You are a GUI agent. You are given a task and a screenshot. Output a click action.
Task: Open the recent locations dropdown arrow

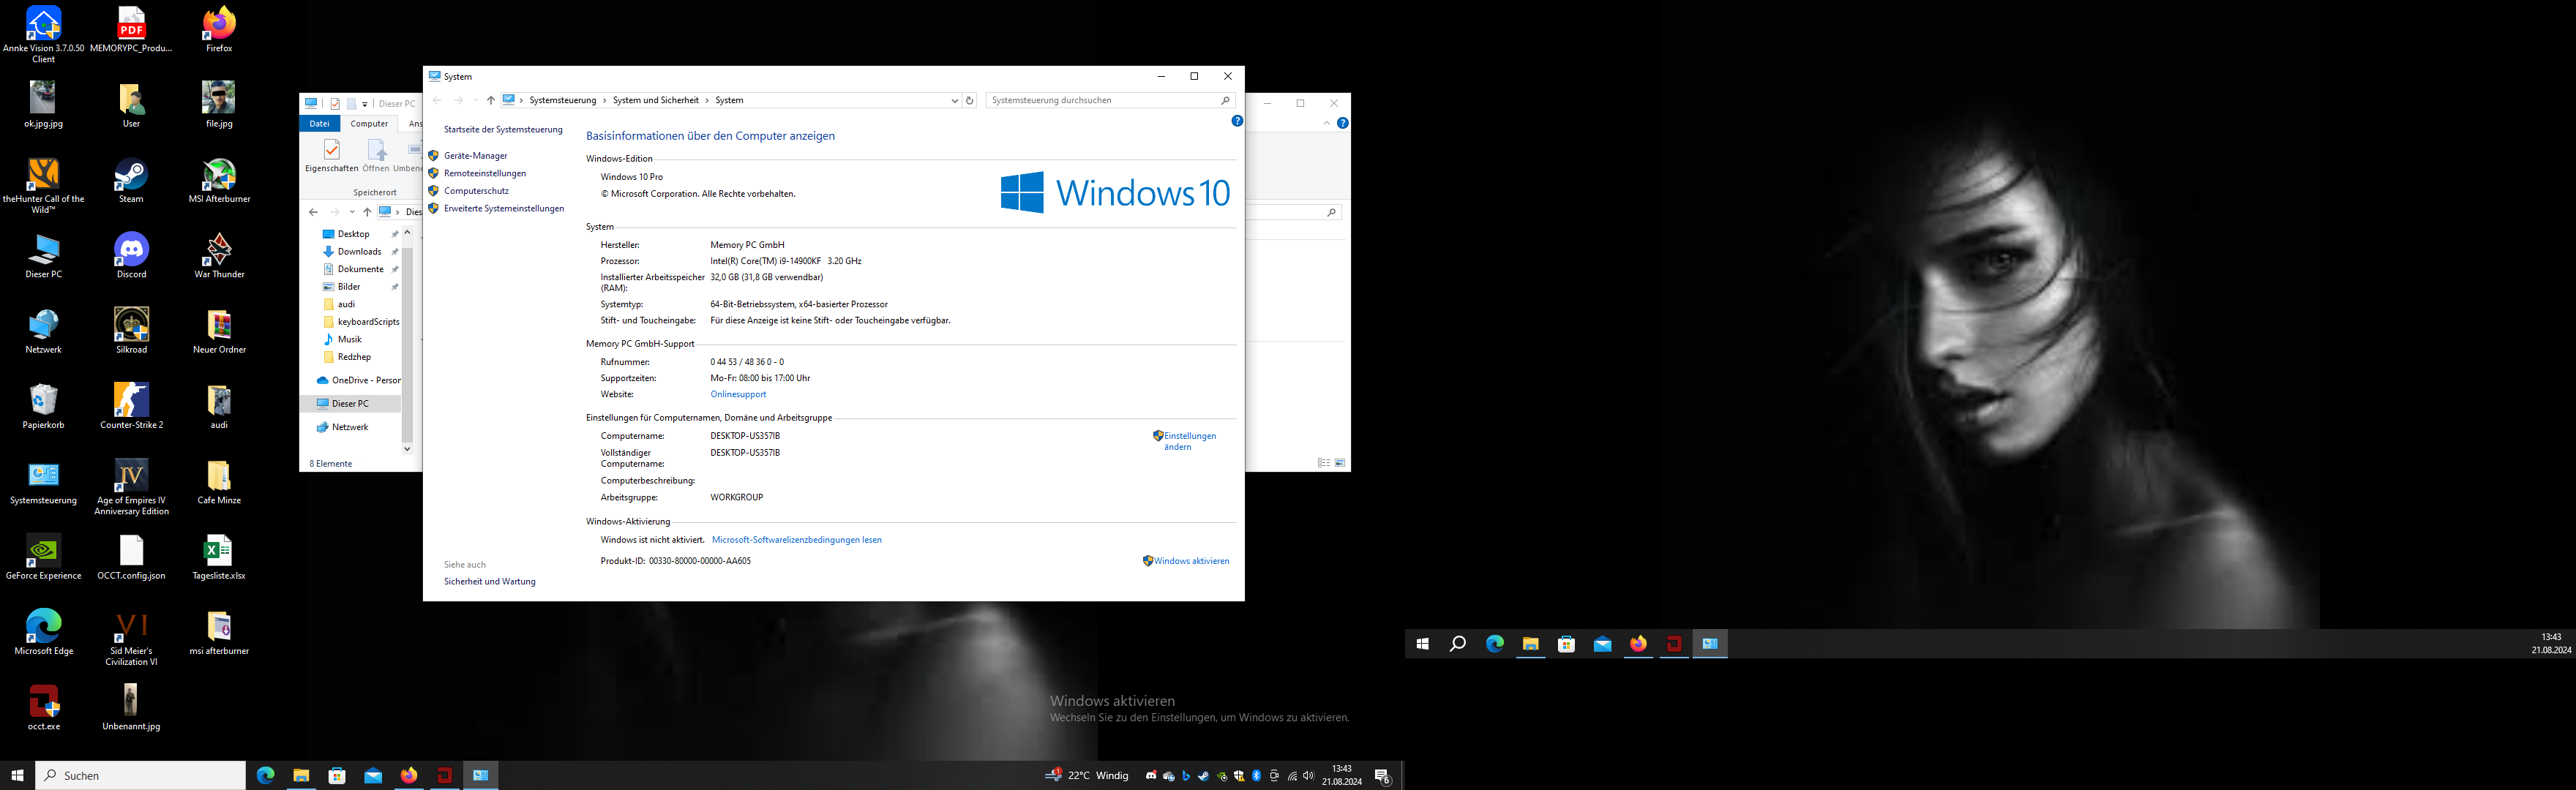(x=475, y=101)
